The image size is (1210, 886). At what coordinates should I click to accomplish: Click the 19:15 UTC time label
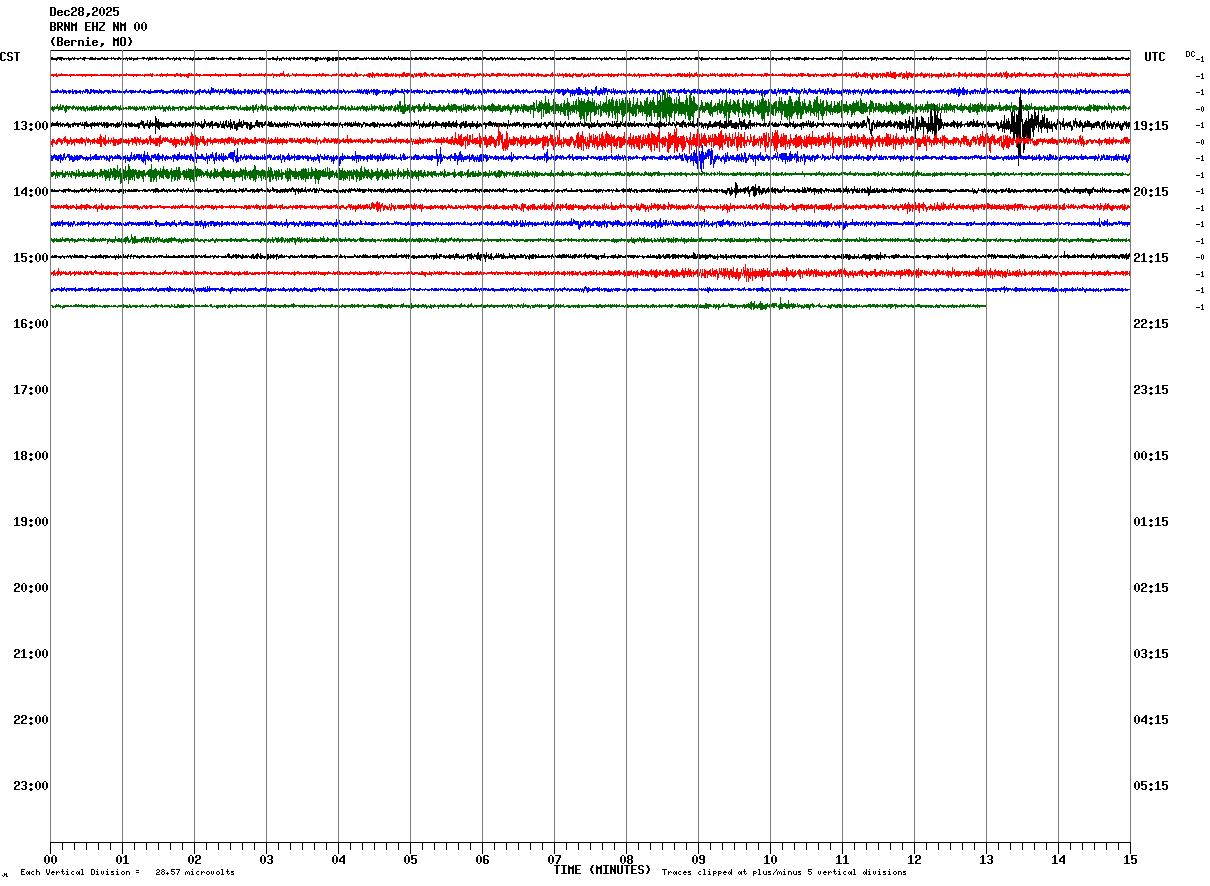pos(1151,126)
